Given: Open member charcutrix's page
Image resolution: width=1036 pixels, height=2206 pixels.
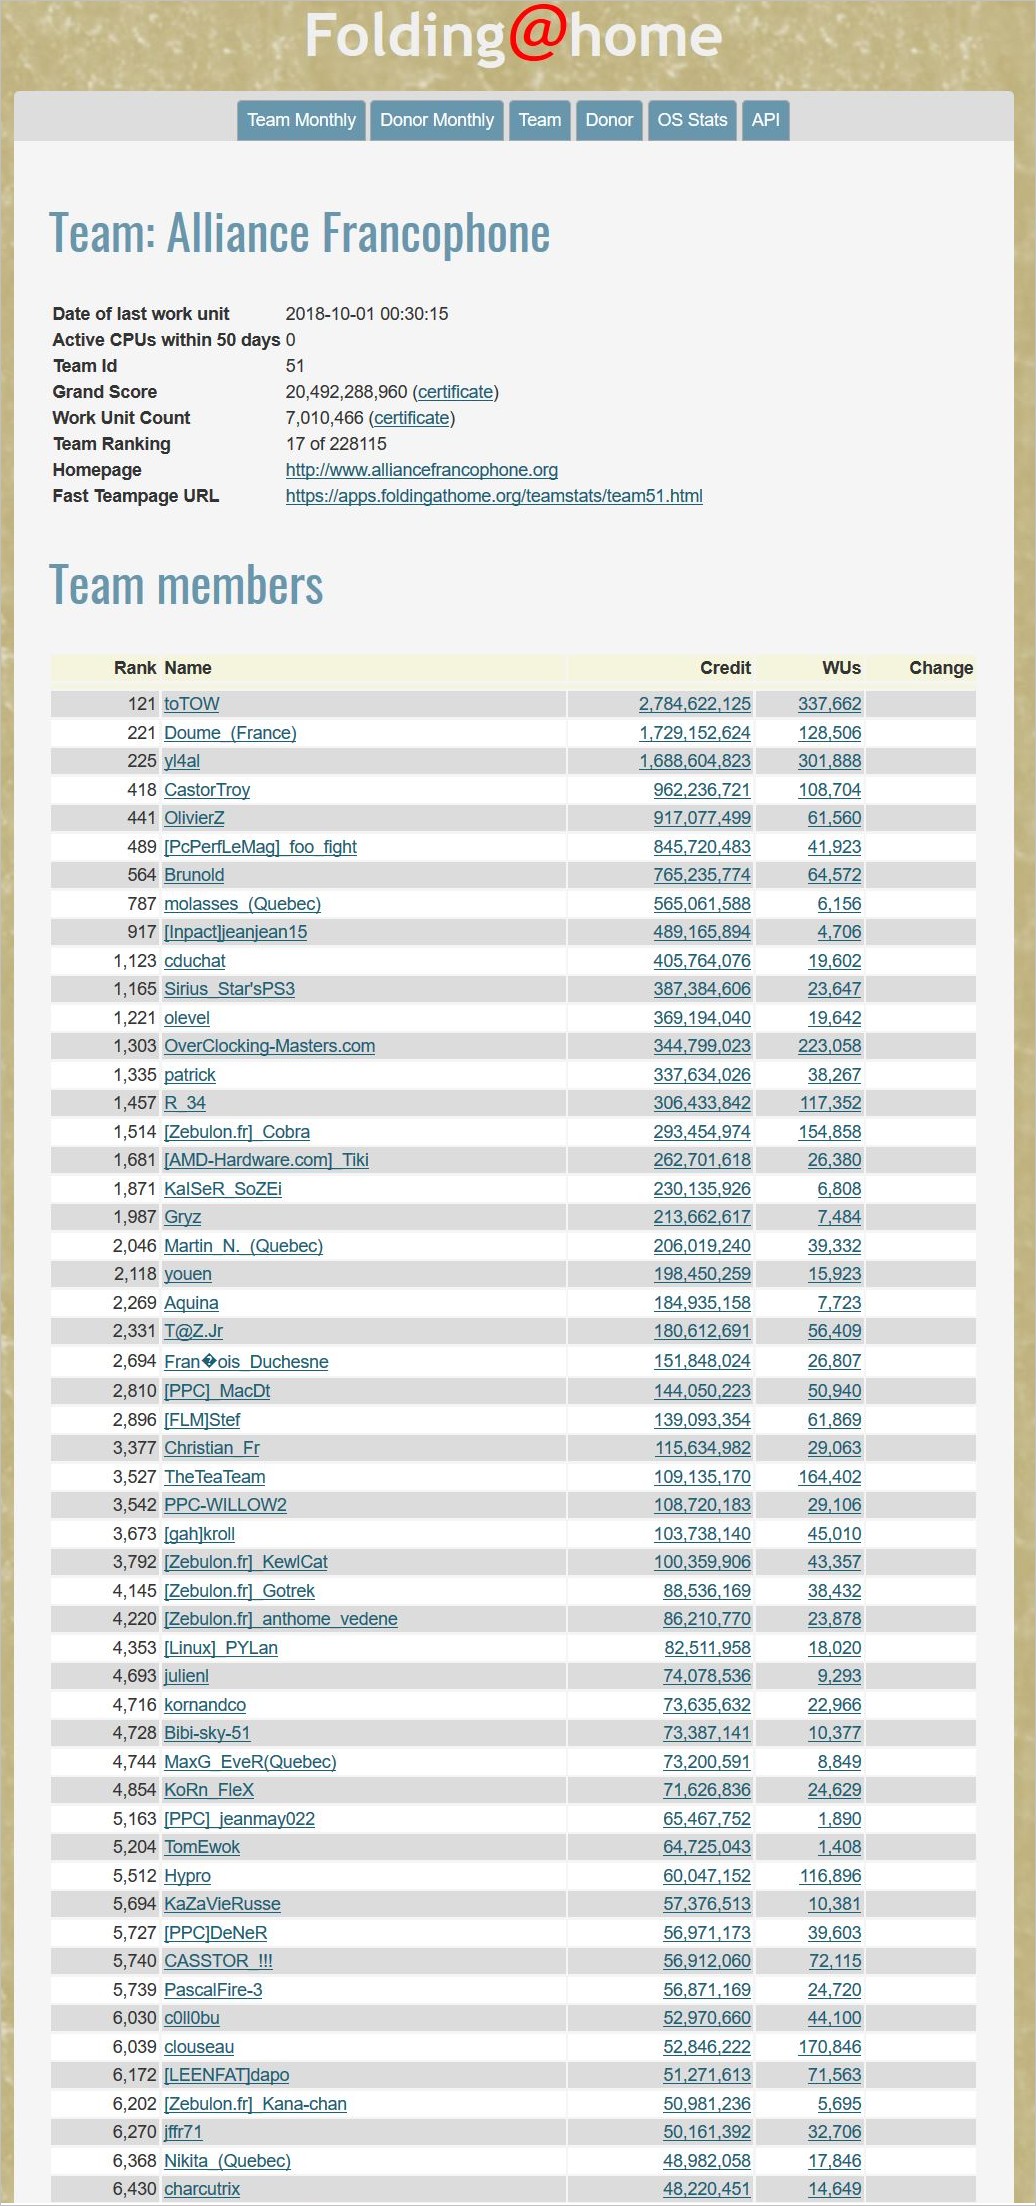Looking at the screenshot, I should tap(202, 2189).
